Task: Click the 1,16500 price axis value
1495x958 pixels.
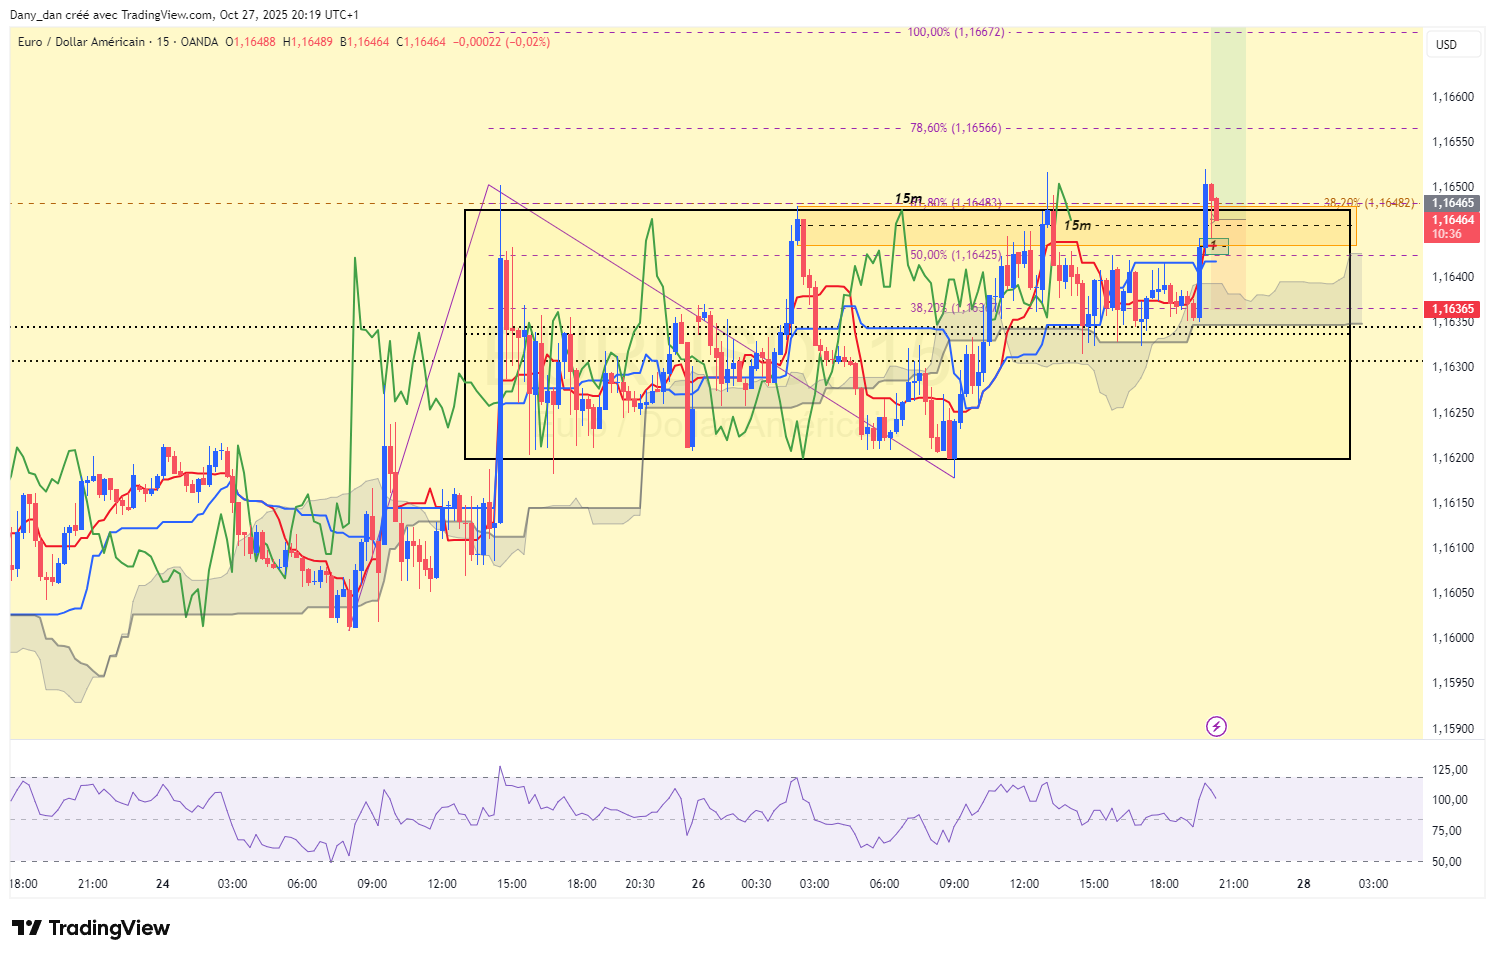Action: pos(1453,187)
